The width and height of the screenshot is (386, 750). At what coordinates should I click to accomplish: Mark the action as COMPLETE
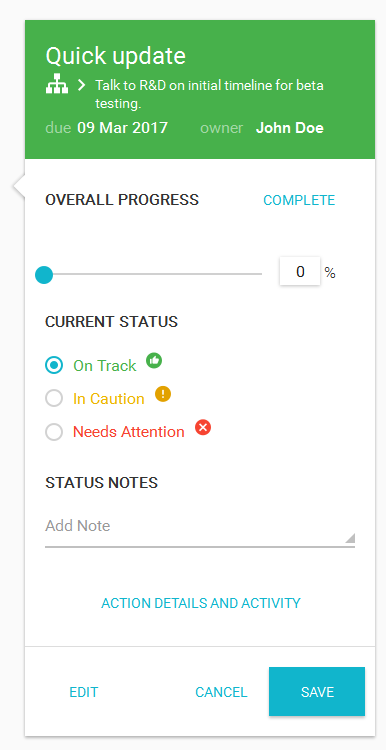click(x=299, y=200)
